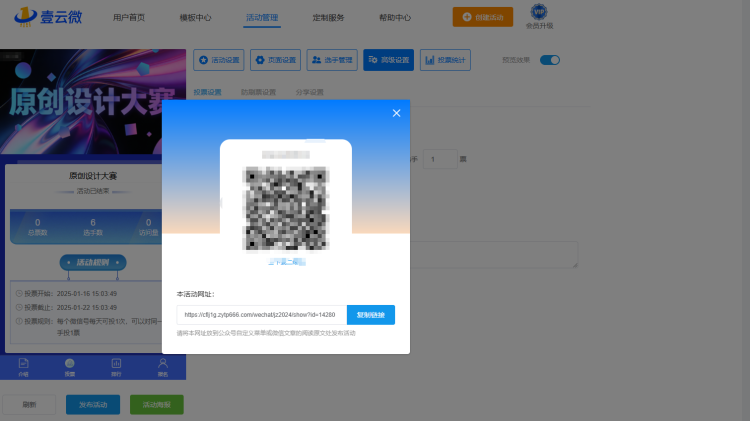Switch to the 投票设置 tab
This screenshot has height=421, width=750.
click(207, 92)
